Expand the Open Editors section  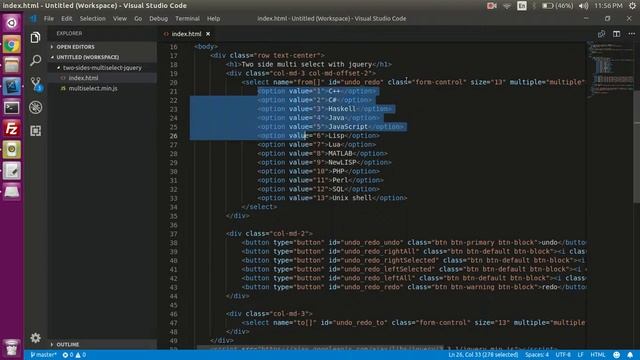tap(102, 47)
